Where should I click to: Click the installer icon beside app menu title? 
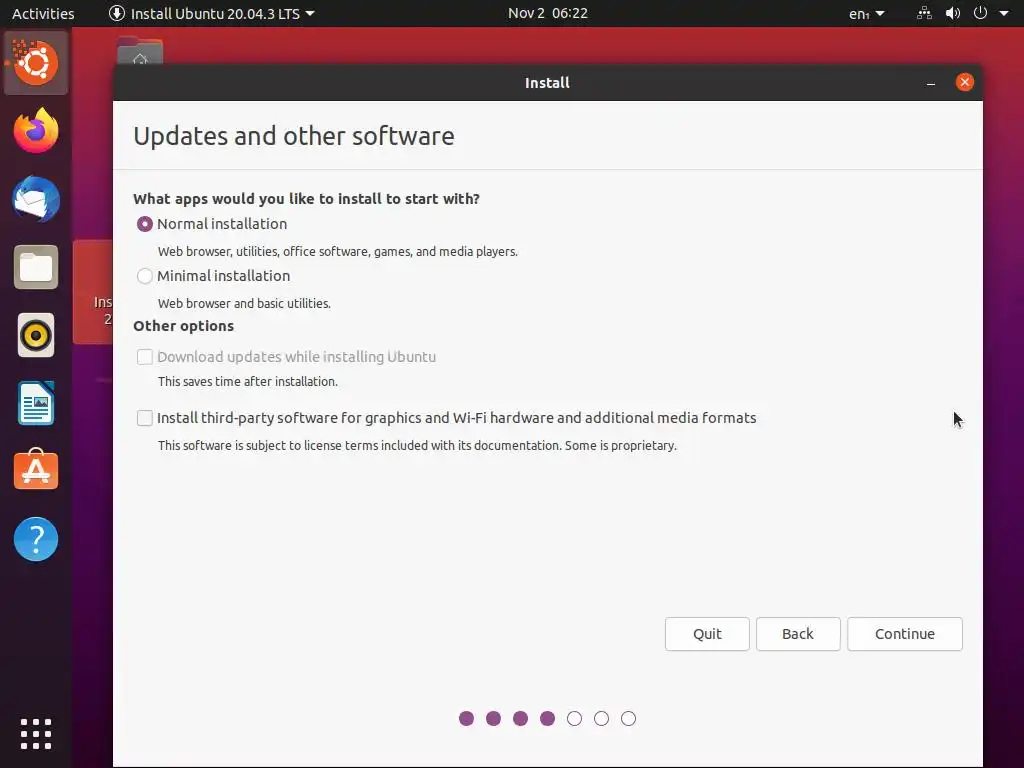117,13
